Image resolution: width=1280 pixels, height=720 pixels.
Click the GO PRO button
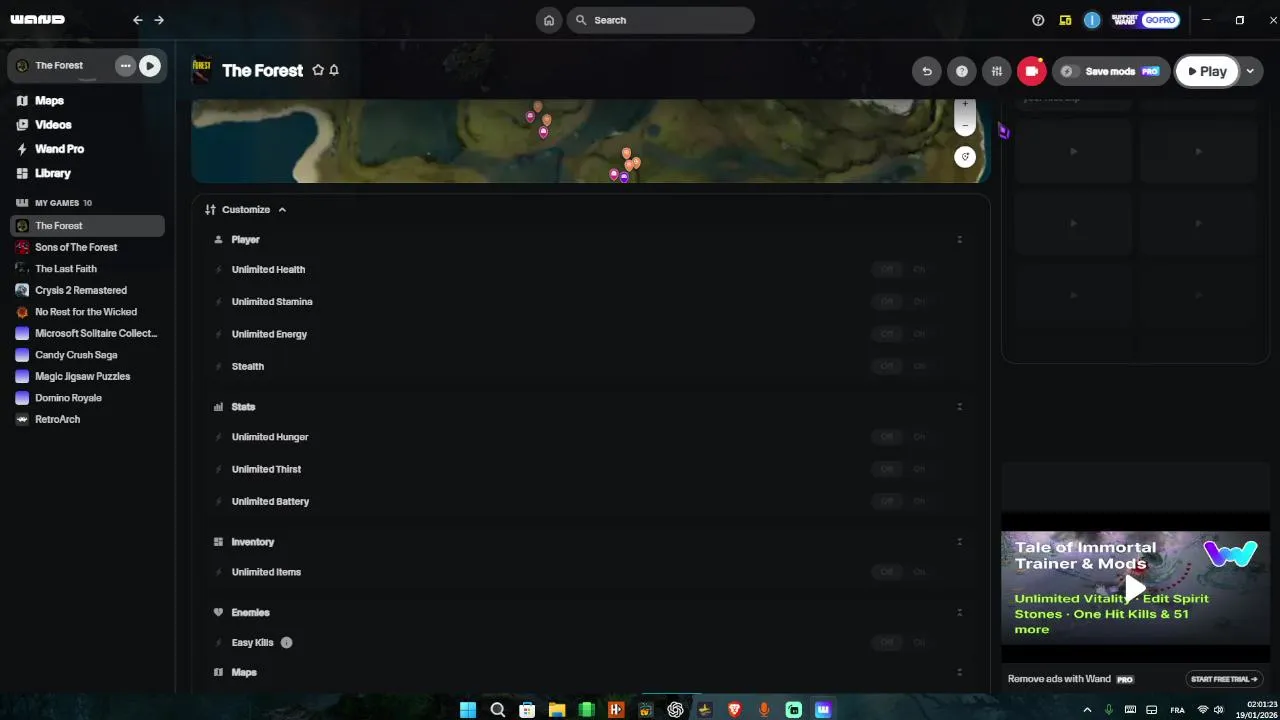1161,20
